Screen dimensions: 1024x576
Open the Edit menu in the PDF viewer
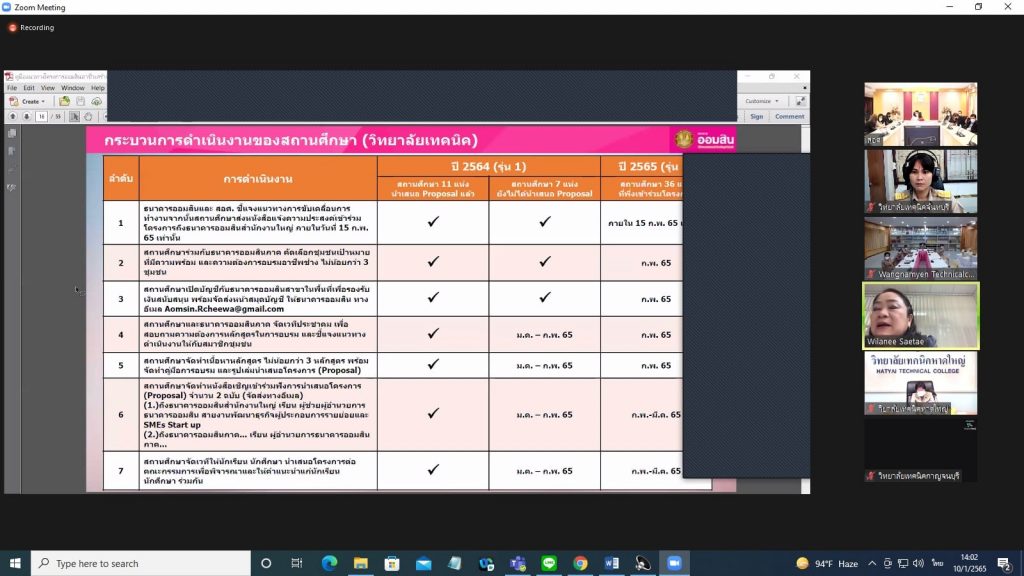(x=29, y=88)
